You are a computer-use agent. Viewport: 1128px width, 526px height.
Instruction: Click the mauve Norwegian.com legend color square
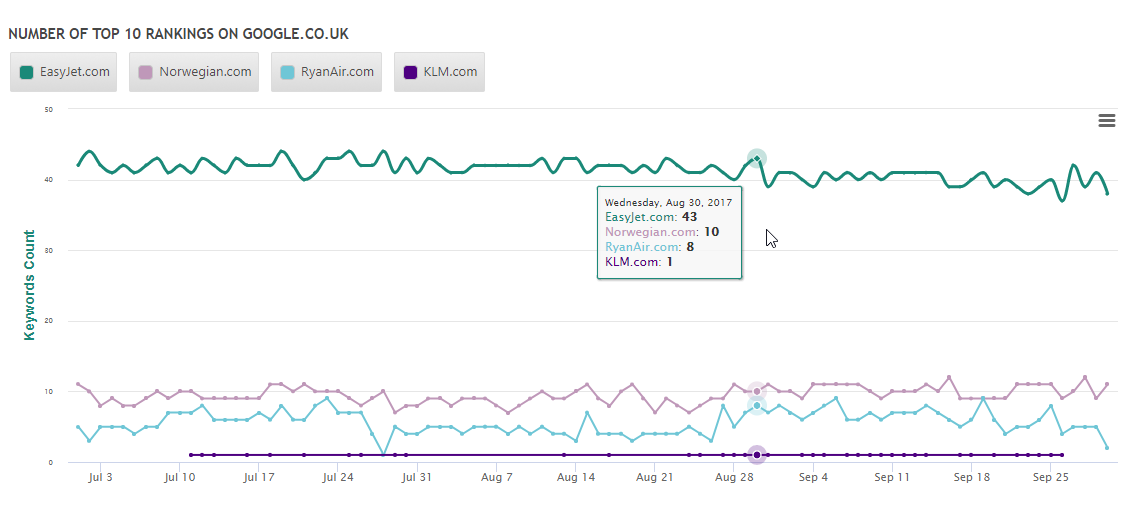(x=146, y=72)
